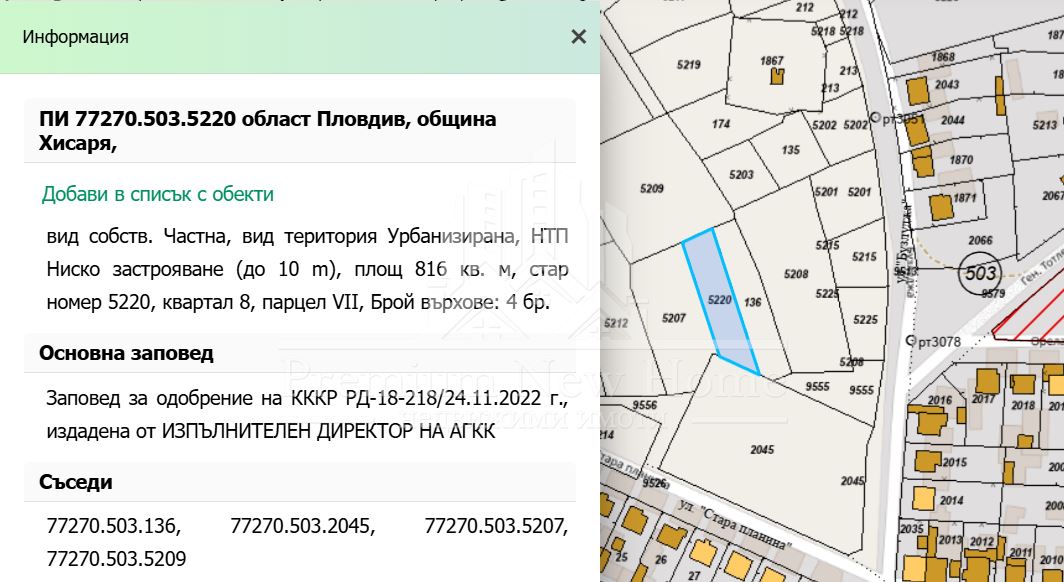This screenshot has width=1064, height=582.
Task: Click parcel 5207 on the map
Action: [x=674, y=318]
